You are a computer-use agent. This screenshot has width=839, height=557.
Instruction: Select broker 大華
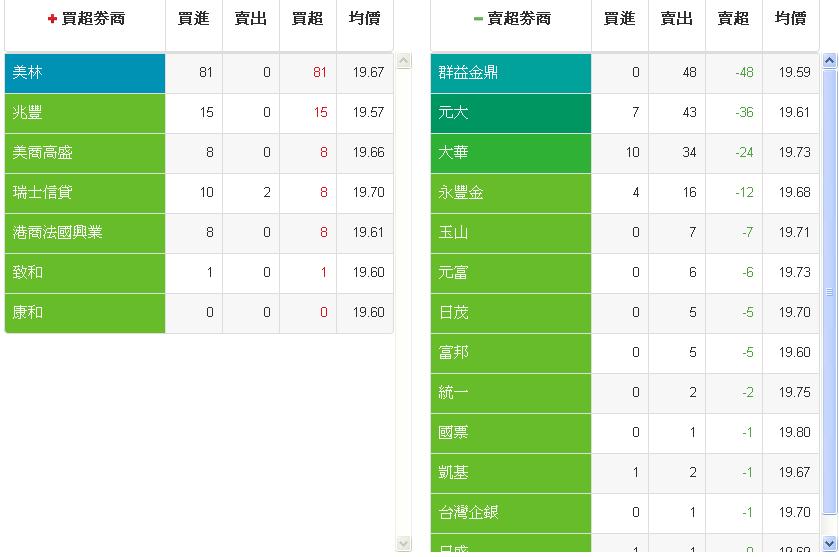tap(511, 153)
